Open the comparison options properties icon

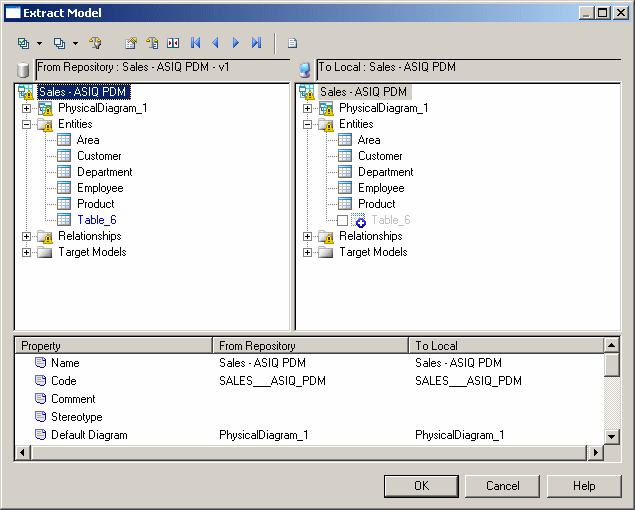(131, 43)
